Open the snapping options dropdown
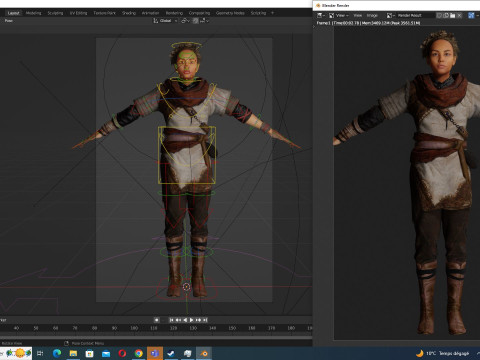The image size is (480, 360). point(204,21)
